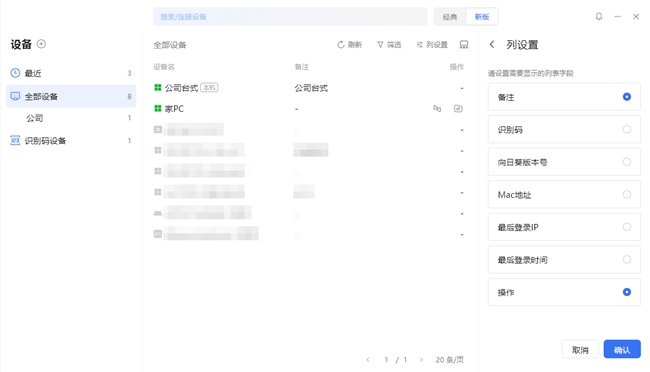650x372 pixels.
Task: Go to next page arrow
Action: [421, 360]
